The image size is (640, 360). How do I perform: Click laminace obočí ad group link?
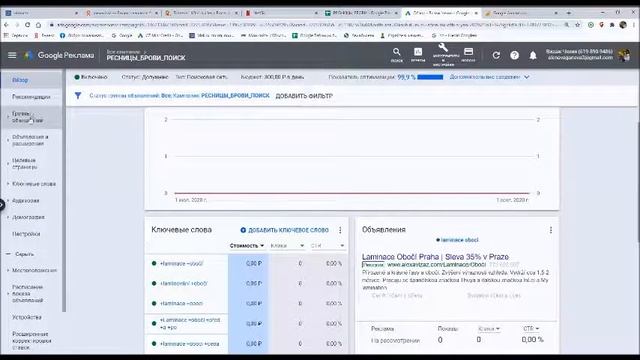click(459, 240)
